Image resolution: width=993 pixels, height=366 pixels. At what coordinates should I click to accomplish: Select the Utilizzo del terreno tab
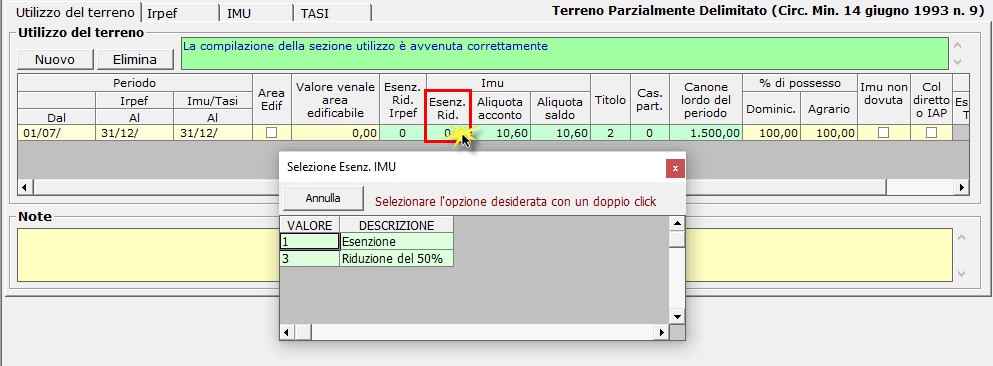pos(75,12)
